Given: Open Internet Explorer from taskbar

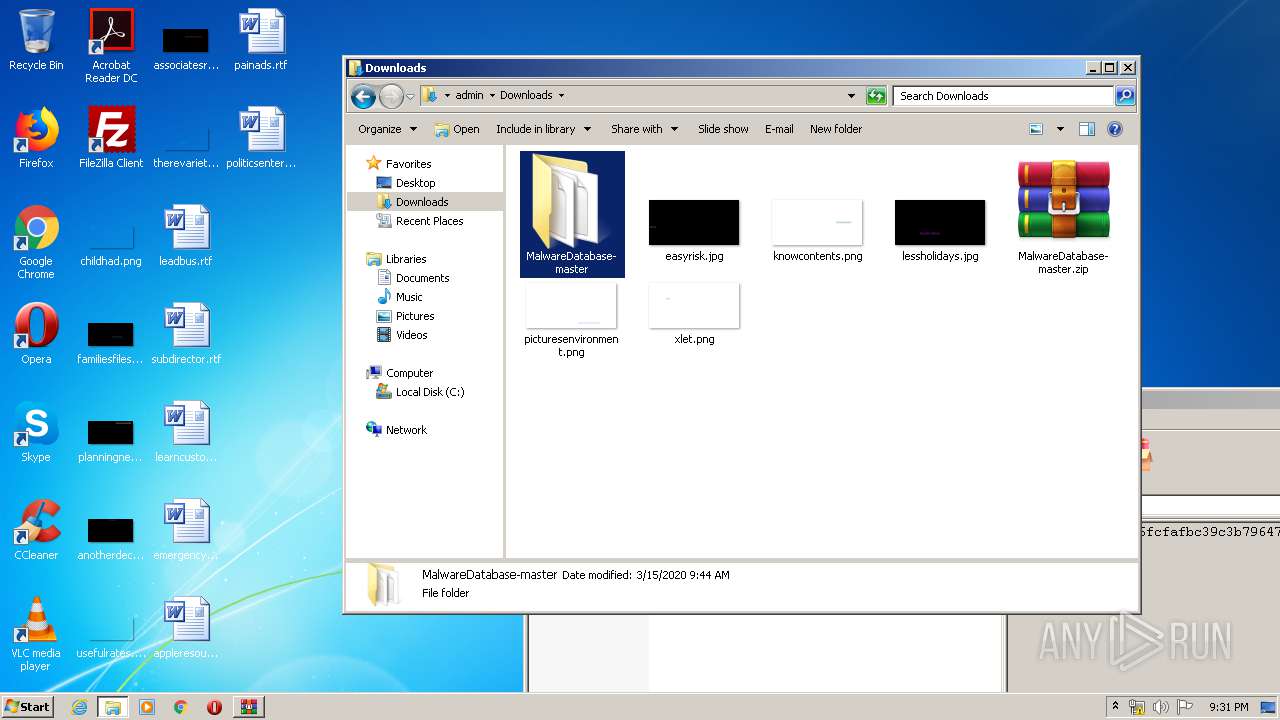Looking at the screenshot, I should pyautogui.click(x=79, y=707).
